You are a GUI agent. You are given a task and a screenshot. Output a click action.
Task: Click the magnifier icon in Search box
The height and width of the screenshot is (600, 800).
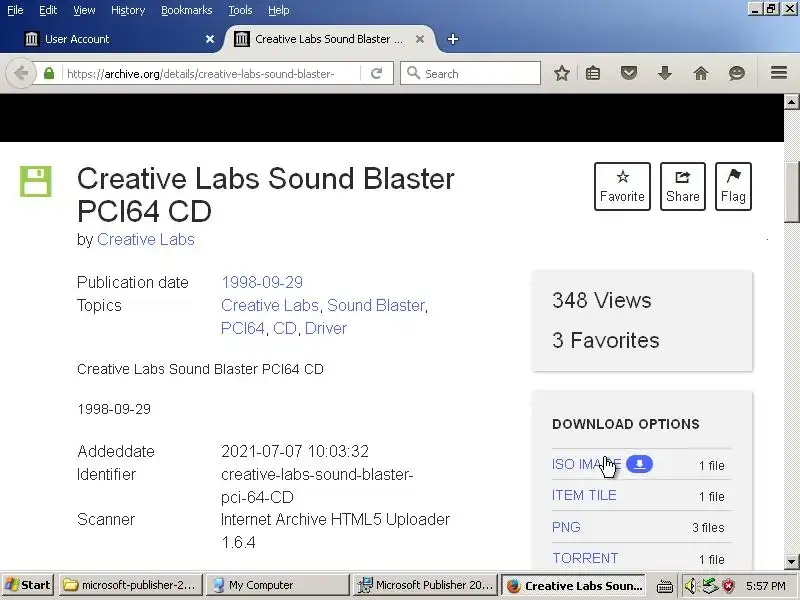tap(414, 73)
